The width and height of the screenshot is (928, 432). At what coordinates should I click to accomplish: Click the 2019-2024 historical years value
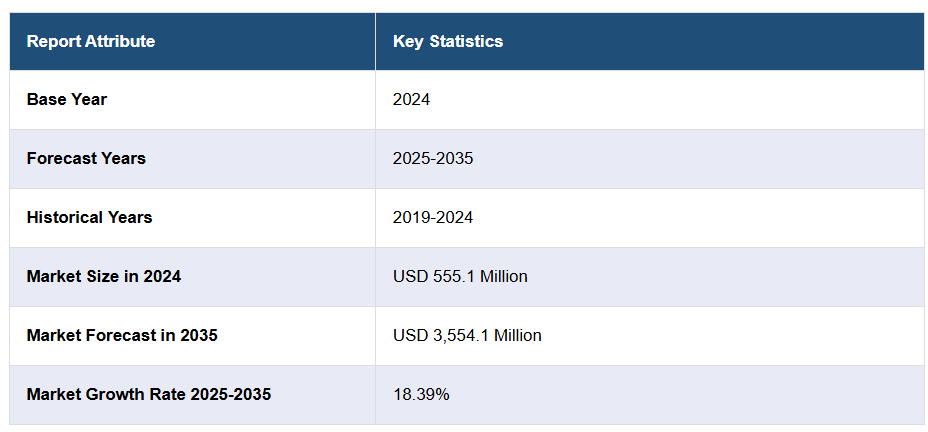(433, 217)
